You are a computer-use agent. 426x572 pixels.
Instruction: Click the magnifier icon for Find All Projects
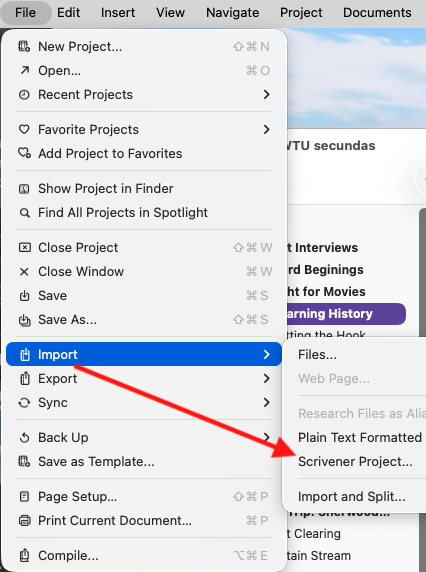[x=24, y=213]
